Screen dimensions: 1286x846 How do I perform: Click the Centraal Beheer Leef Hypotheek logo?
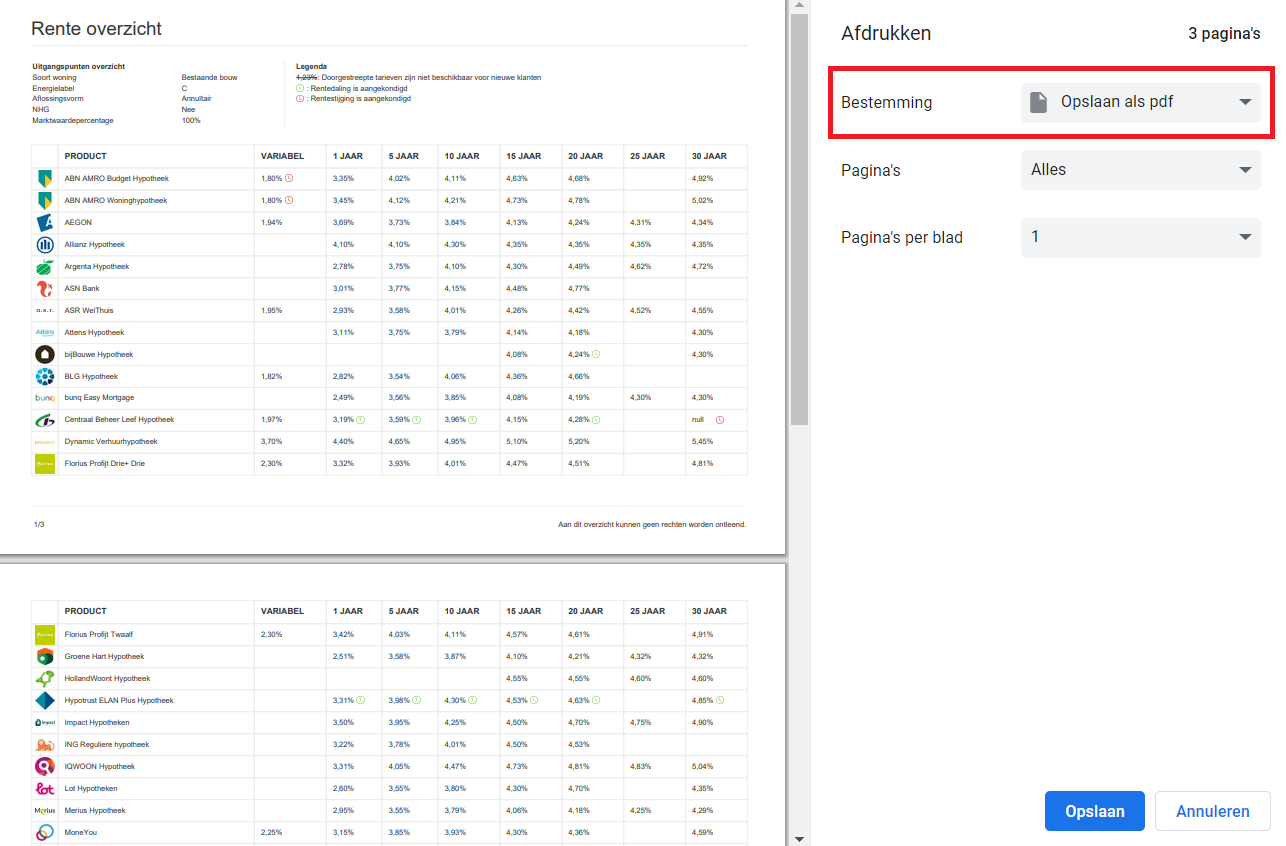pyautogui.click(x=44, y=420)
